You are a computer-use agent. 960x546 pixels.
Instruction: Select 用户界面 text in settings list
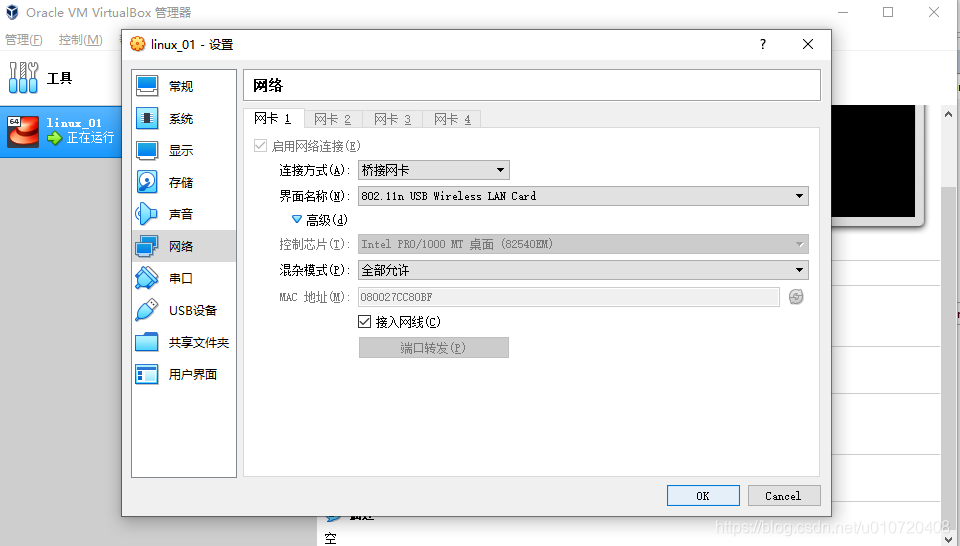pyautogui.click(x=193, y=374)
